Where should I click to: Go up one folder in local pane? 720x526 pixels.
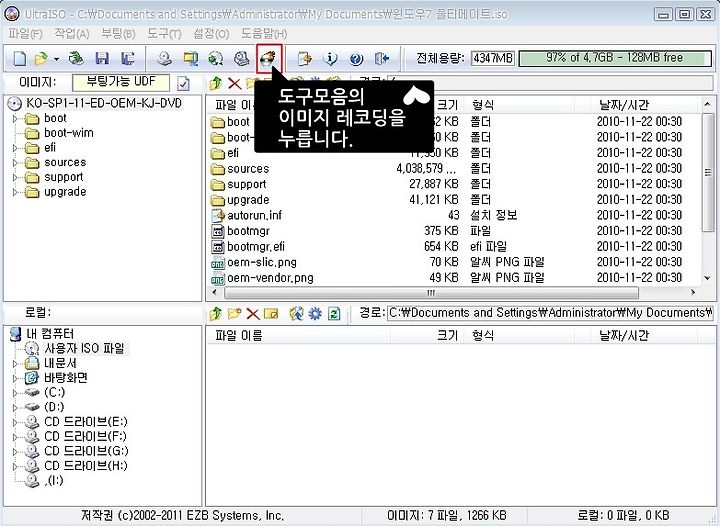(216, 313)
